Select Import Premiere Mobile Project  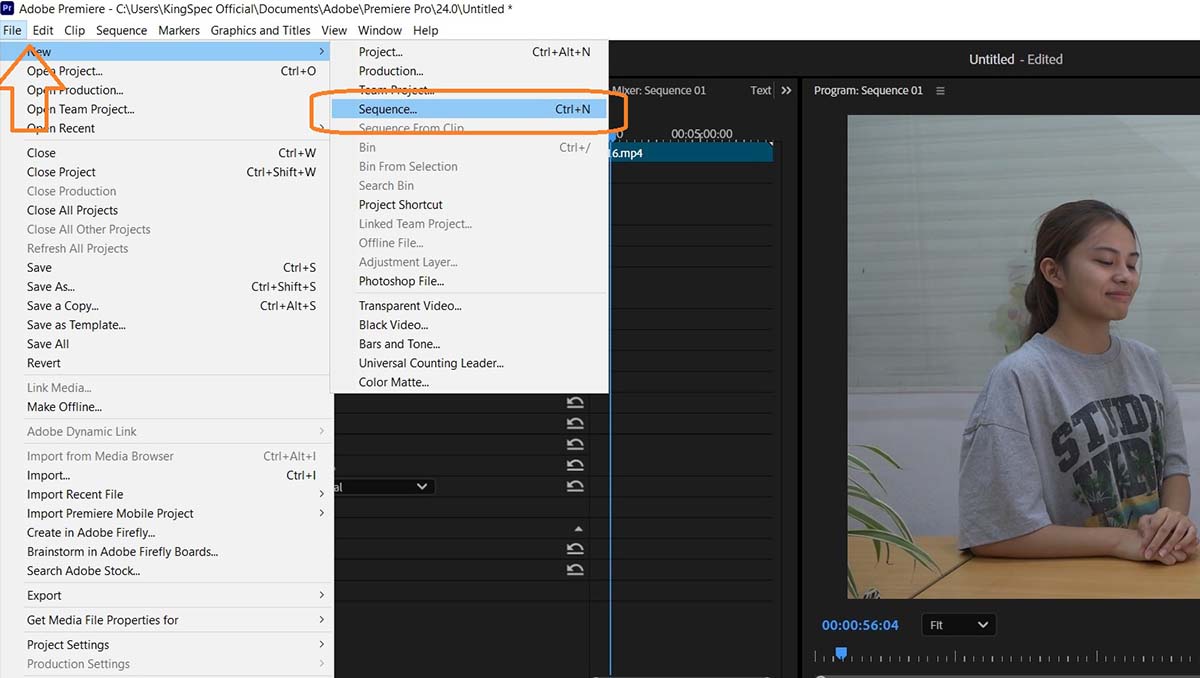click(167, 514)
